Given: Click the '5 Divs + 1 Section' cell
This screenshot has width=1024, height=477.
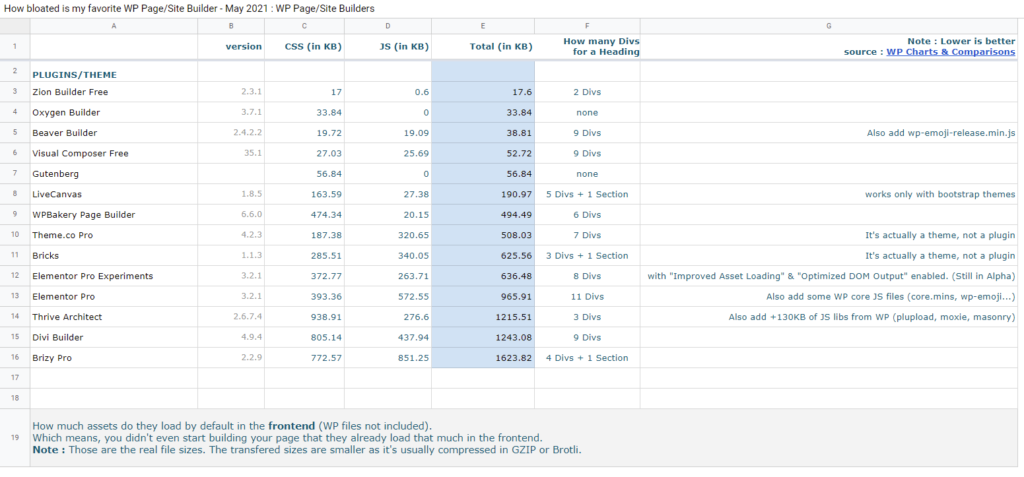Looking at the screenshot, I should coord(587,194).
